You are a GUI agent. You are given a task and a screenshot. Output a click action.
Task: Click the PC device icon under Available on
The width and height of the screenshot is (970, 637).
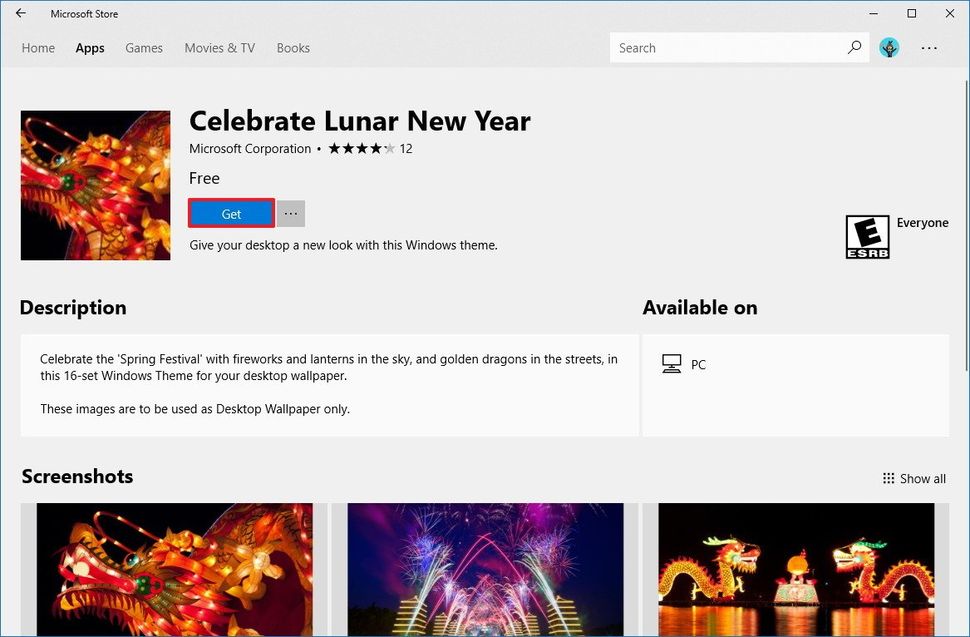(x=673, y=363)
